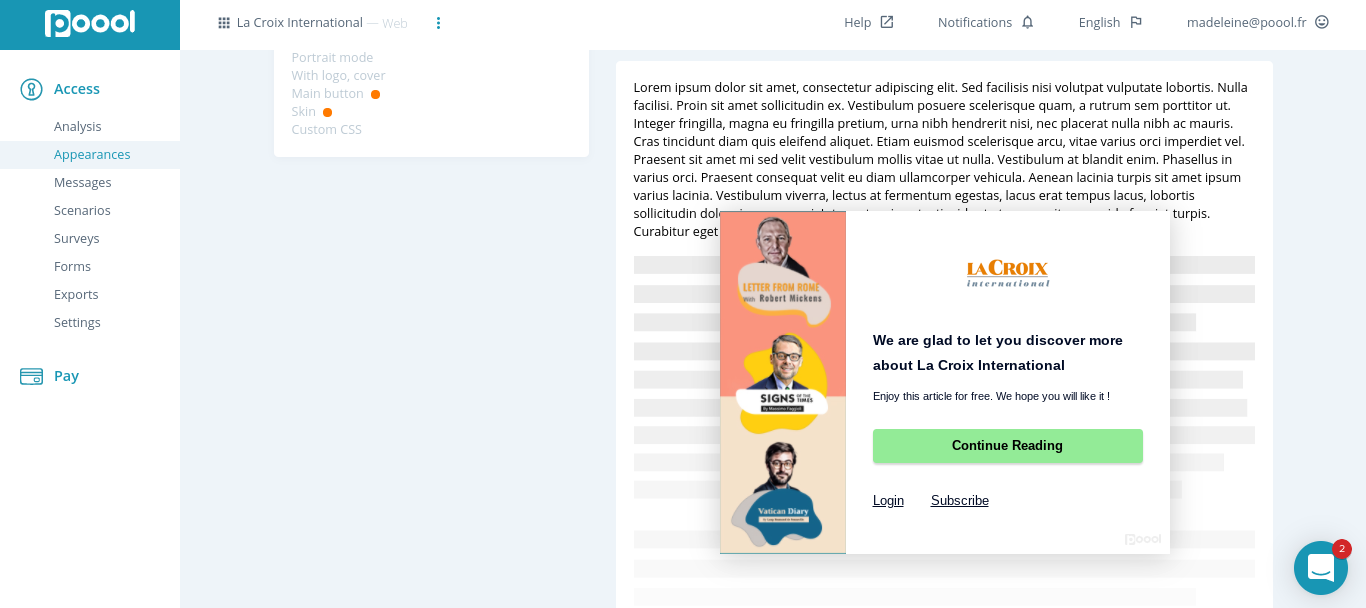
Task: Open Exports in sidebar
Action: 76,294
